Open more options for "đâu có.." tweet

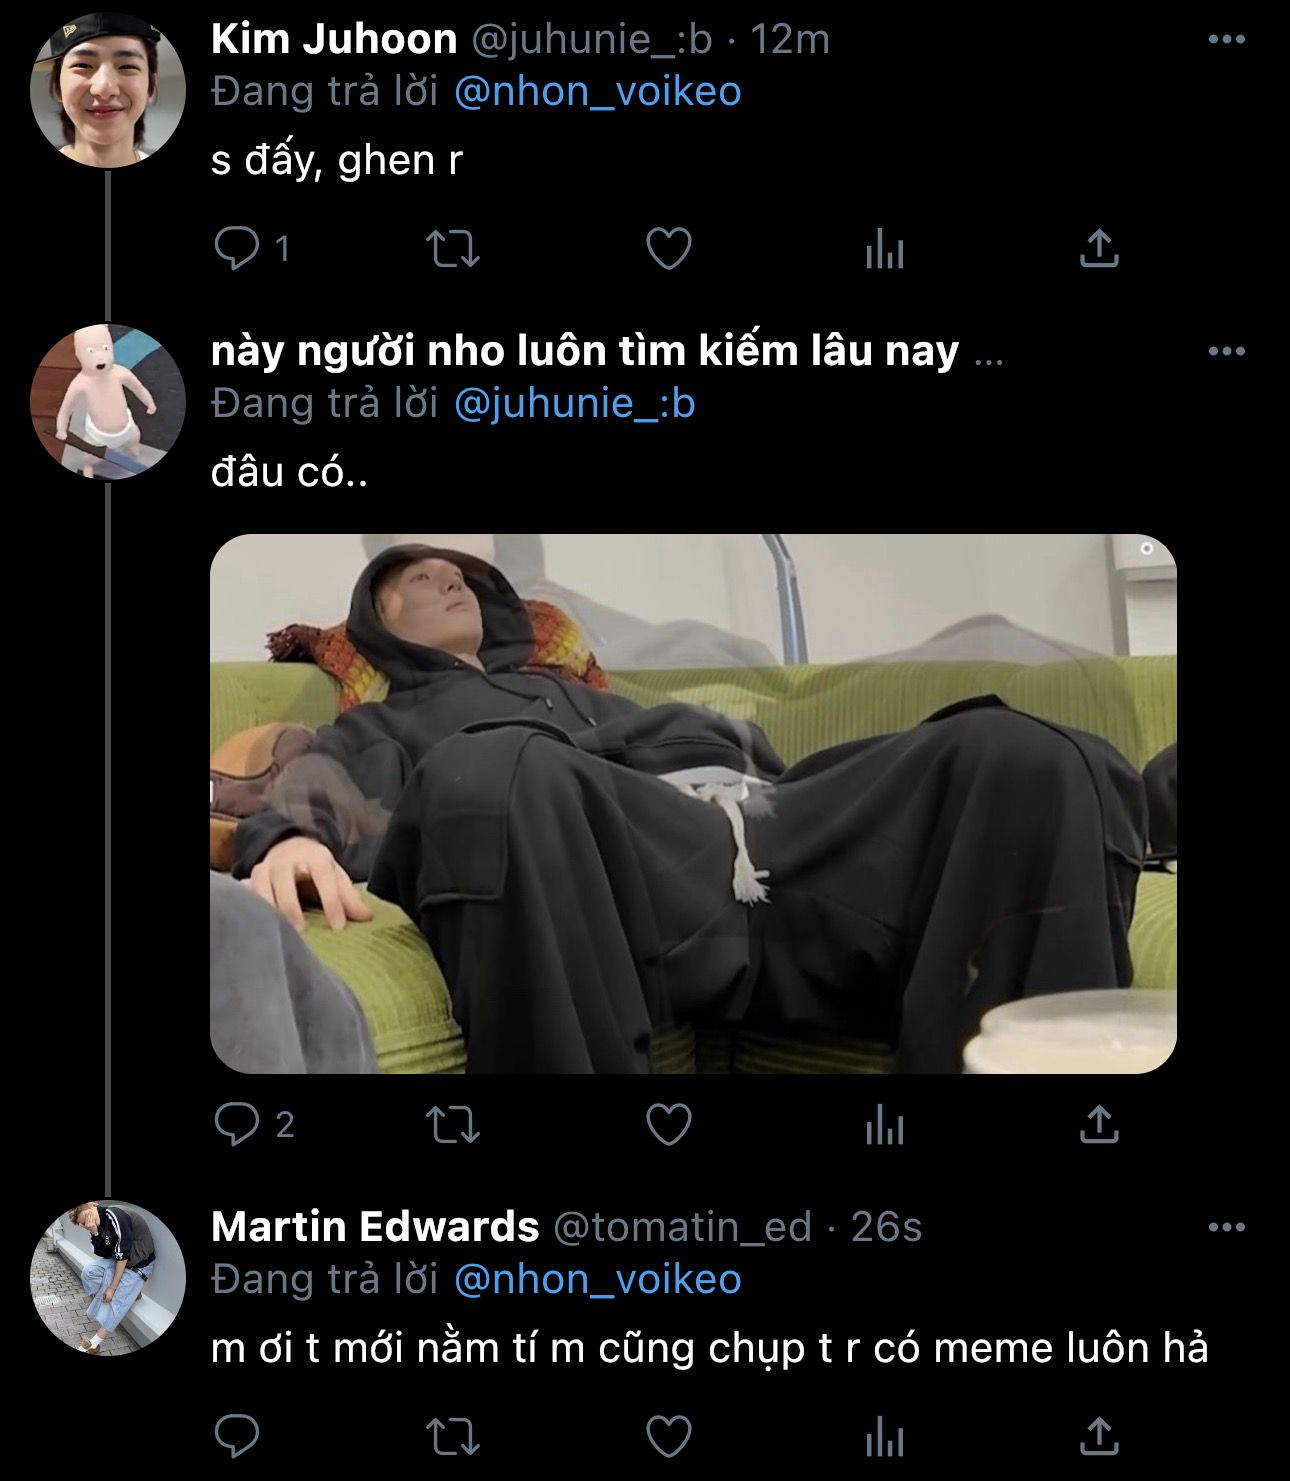click(1227, 352)
